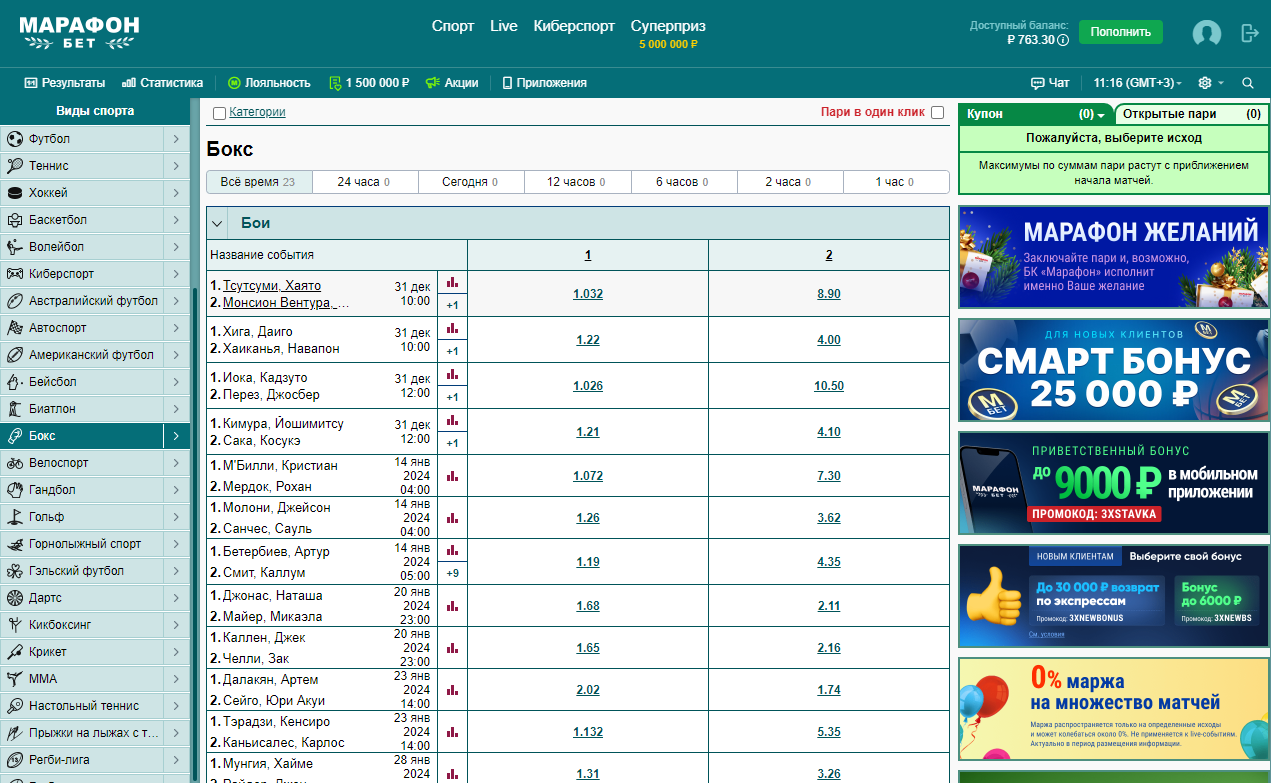This screenshot has width=1271, height=783.
Task: Open the user profile avatar
Action: coord(1207,33)
